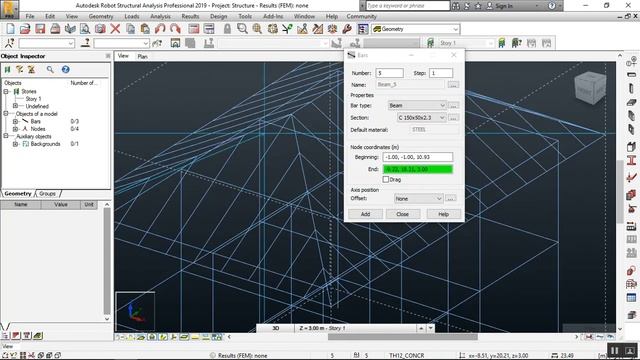This screenshot has height=360, width=640.
Task: Open the Analysis menu
Action: coord(160,16)
